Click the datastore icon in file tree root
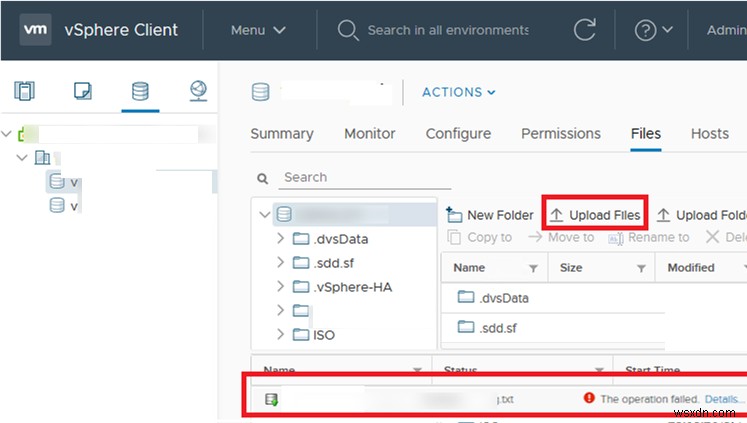747x423 pixels. click(284, 214)
